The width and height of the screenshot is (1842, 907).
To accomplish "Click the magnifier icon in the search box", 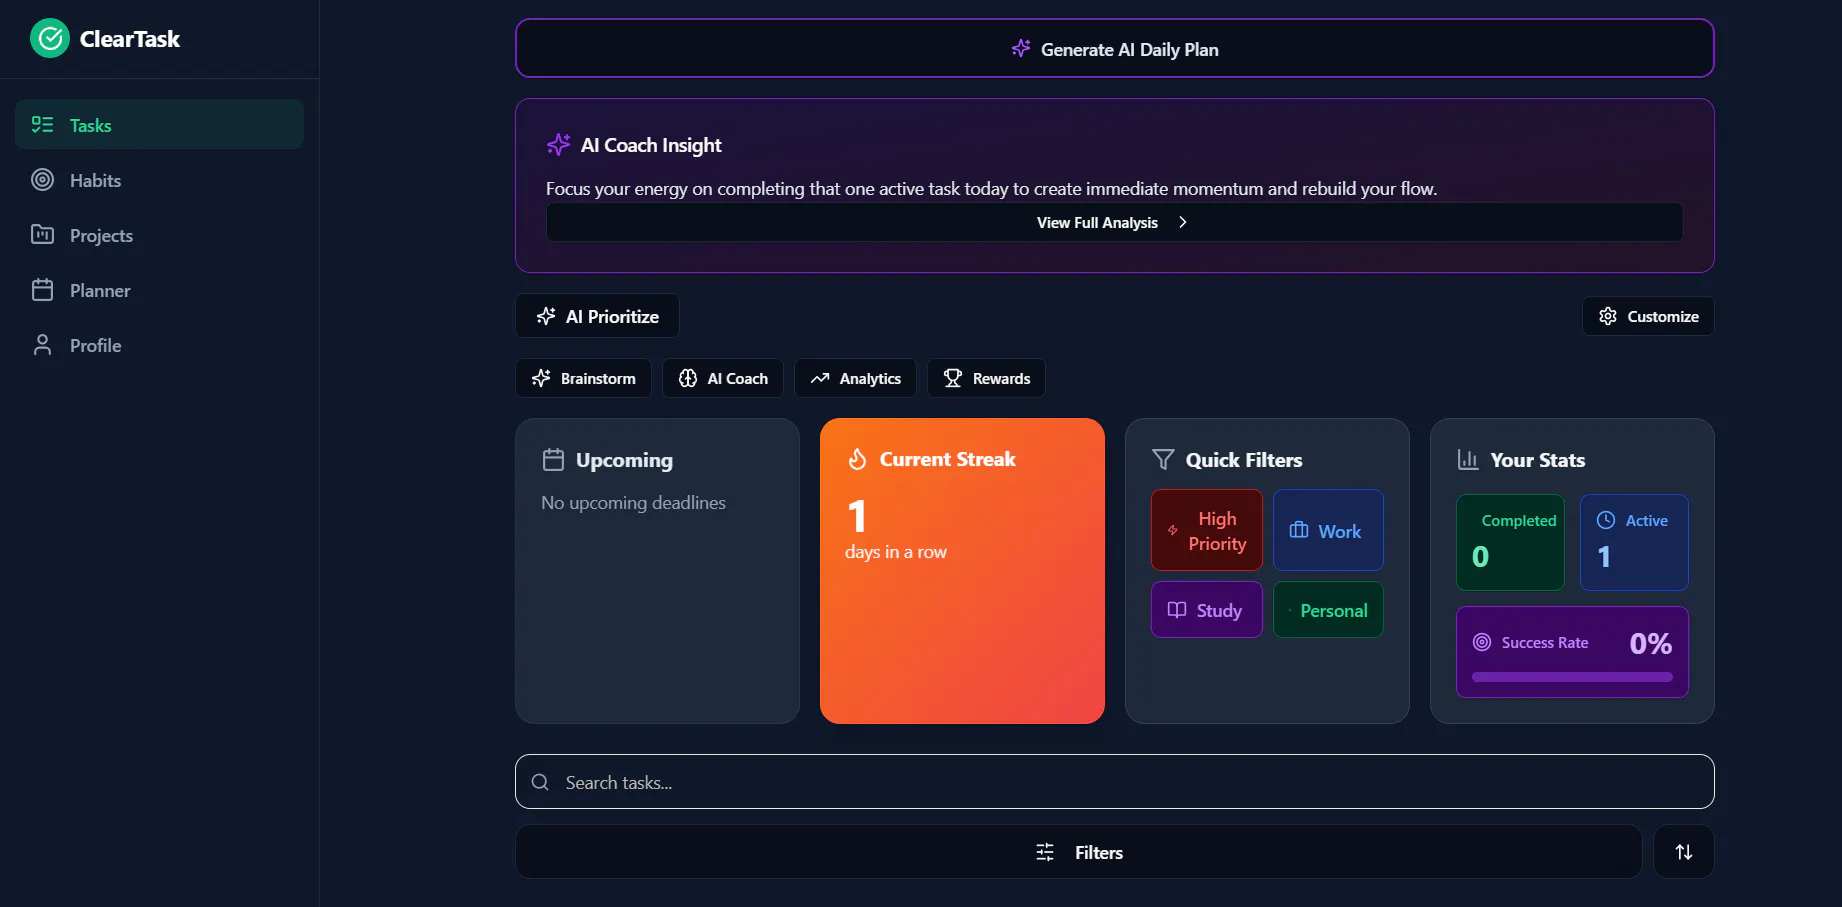I will [540, 782].
